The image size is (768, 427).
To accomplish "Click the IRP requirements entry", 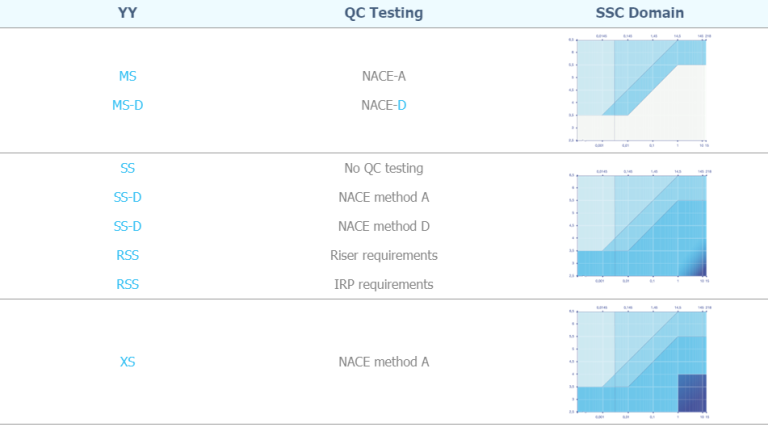I will [384, 284].
